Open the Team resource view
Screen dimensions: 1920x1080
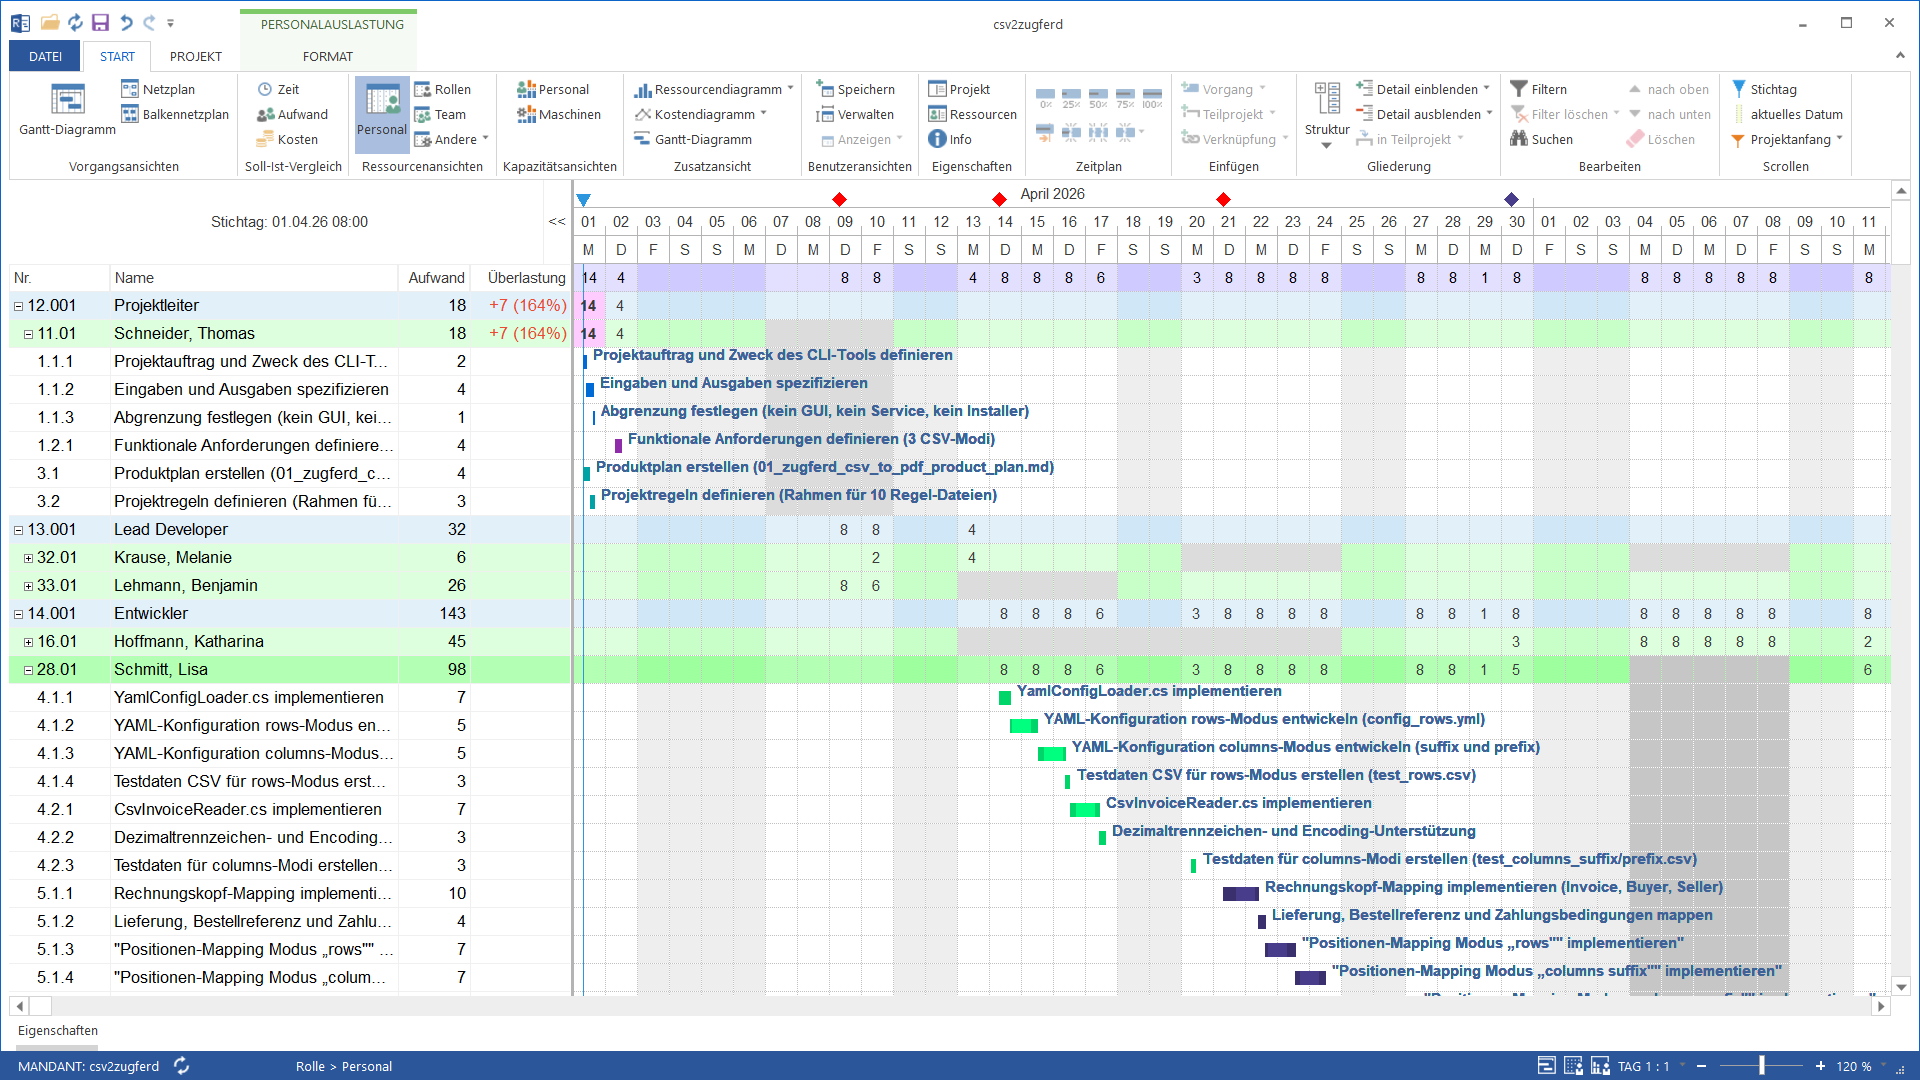tap(440, 114)
